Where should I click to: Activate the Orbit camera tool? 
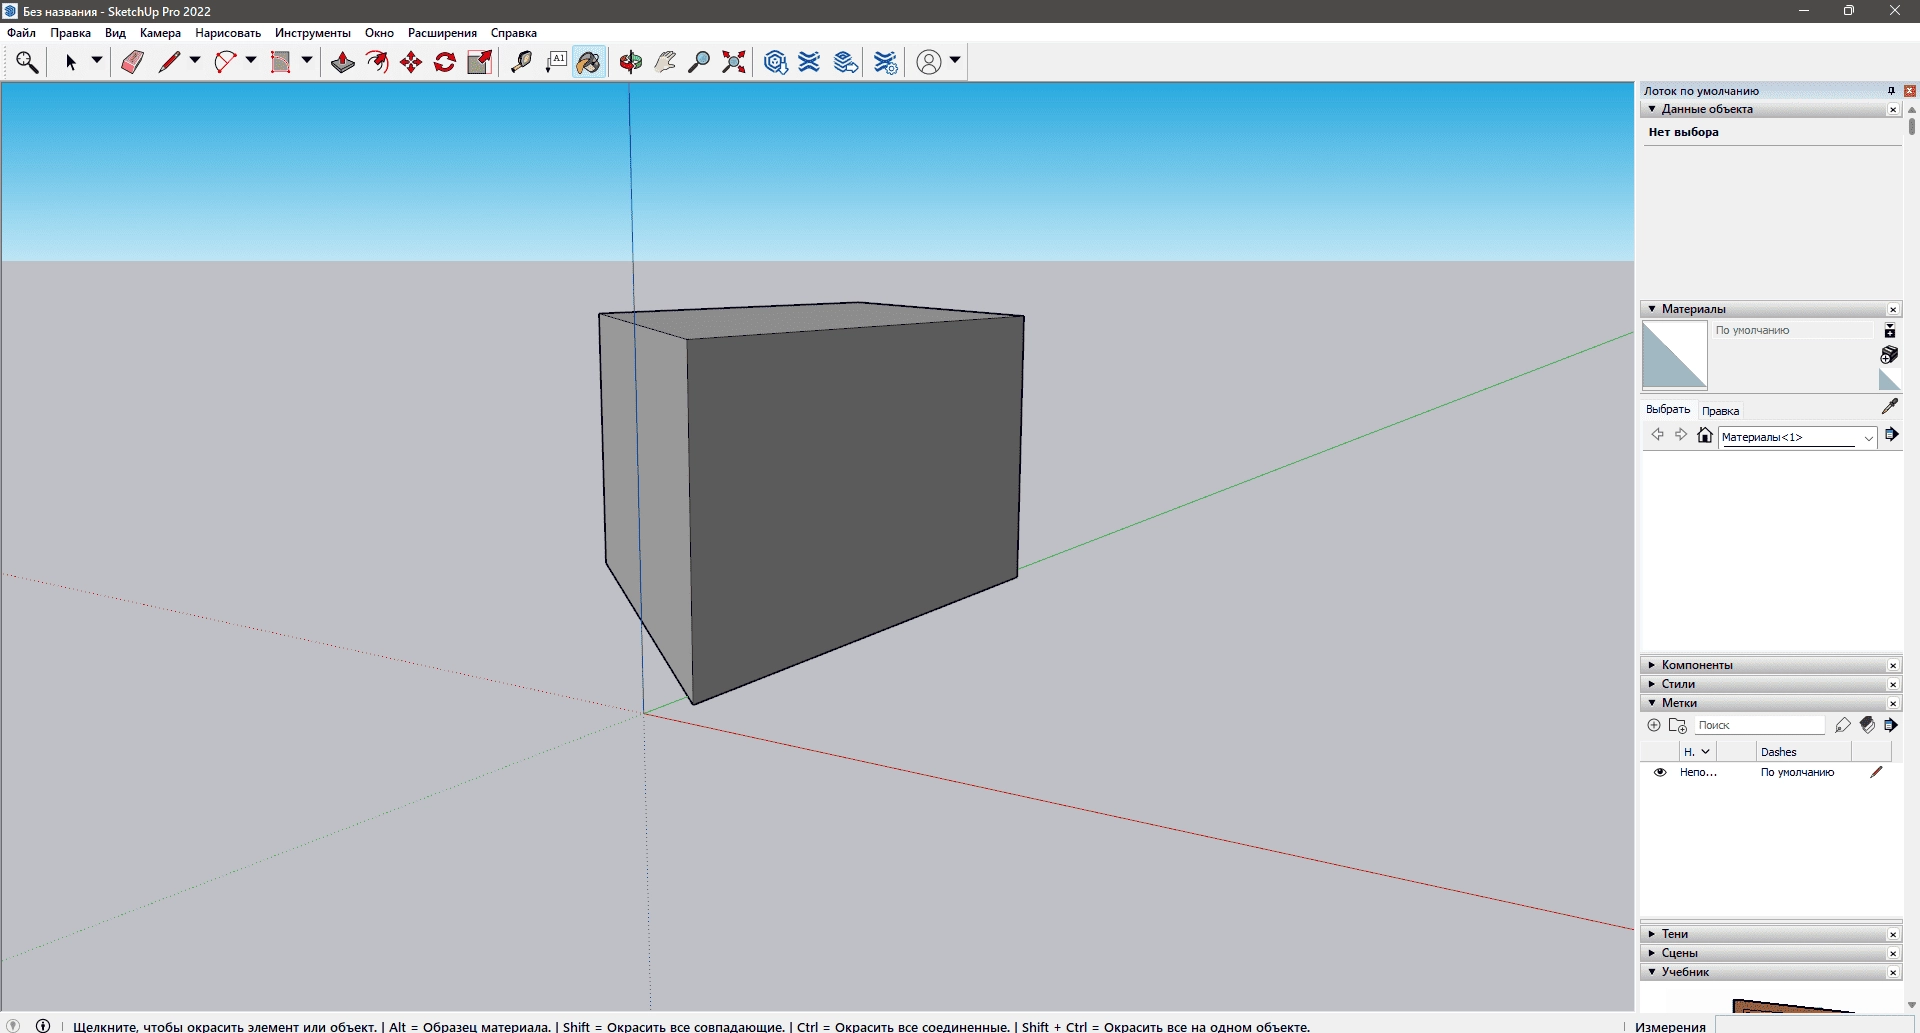(x=631, y=62)
